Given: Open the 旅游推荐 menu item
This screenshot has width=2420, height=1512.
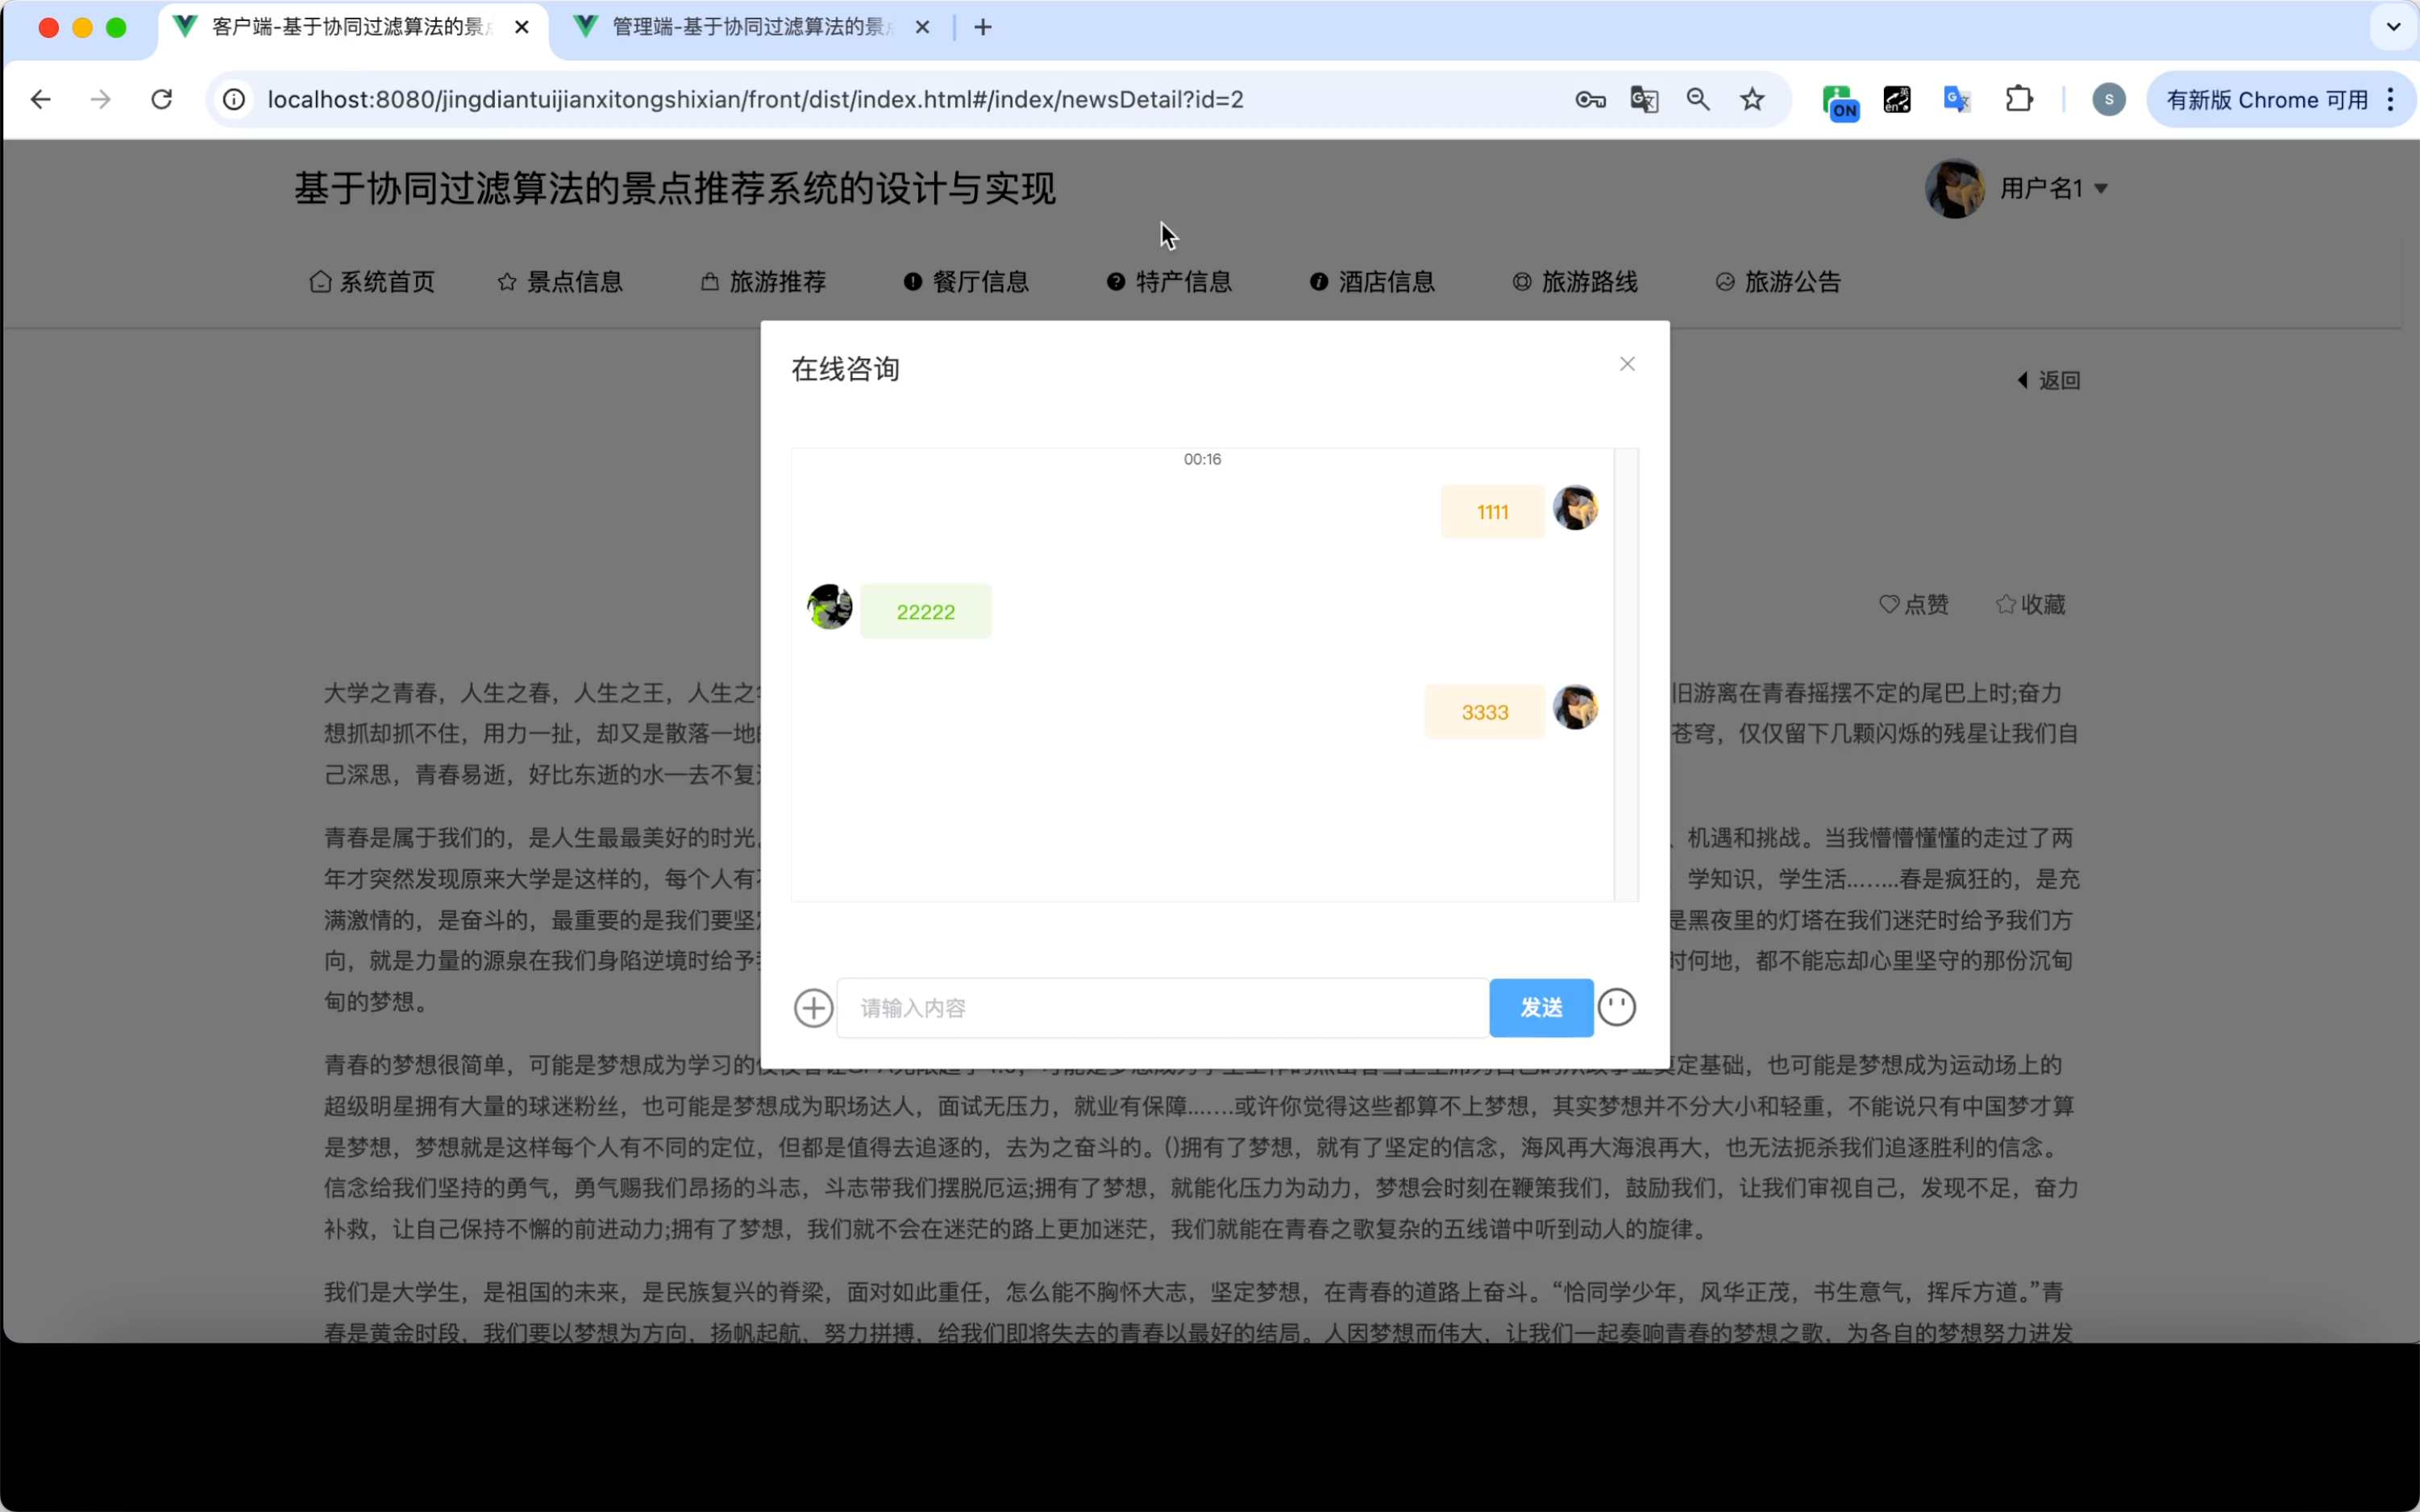Looking at the screenshot, I should click(x=763, y=282).
